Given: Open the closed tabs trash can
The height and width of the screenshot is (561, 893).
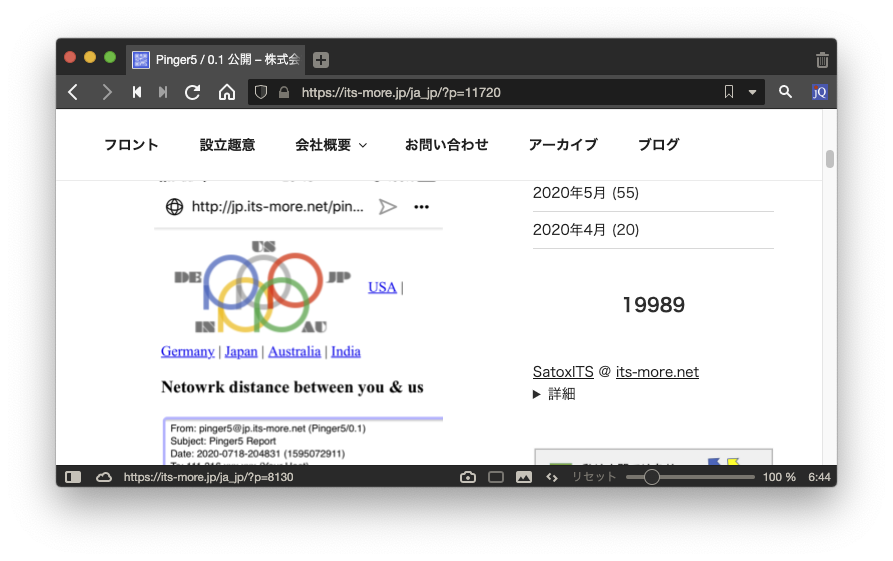Looking at the screenshot, I should (821, 60).
